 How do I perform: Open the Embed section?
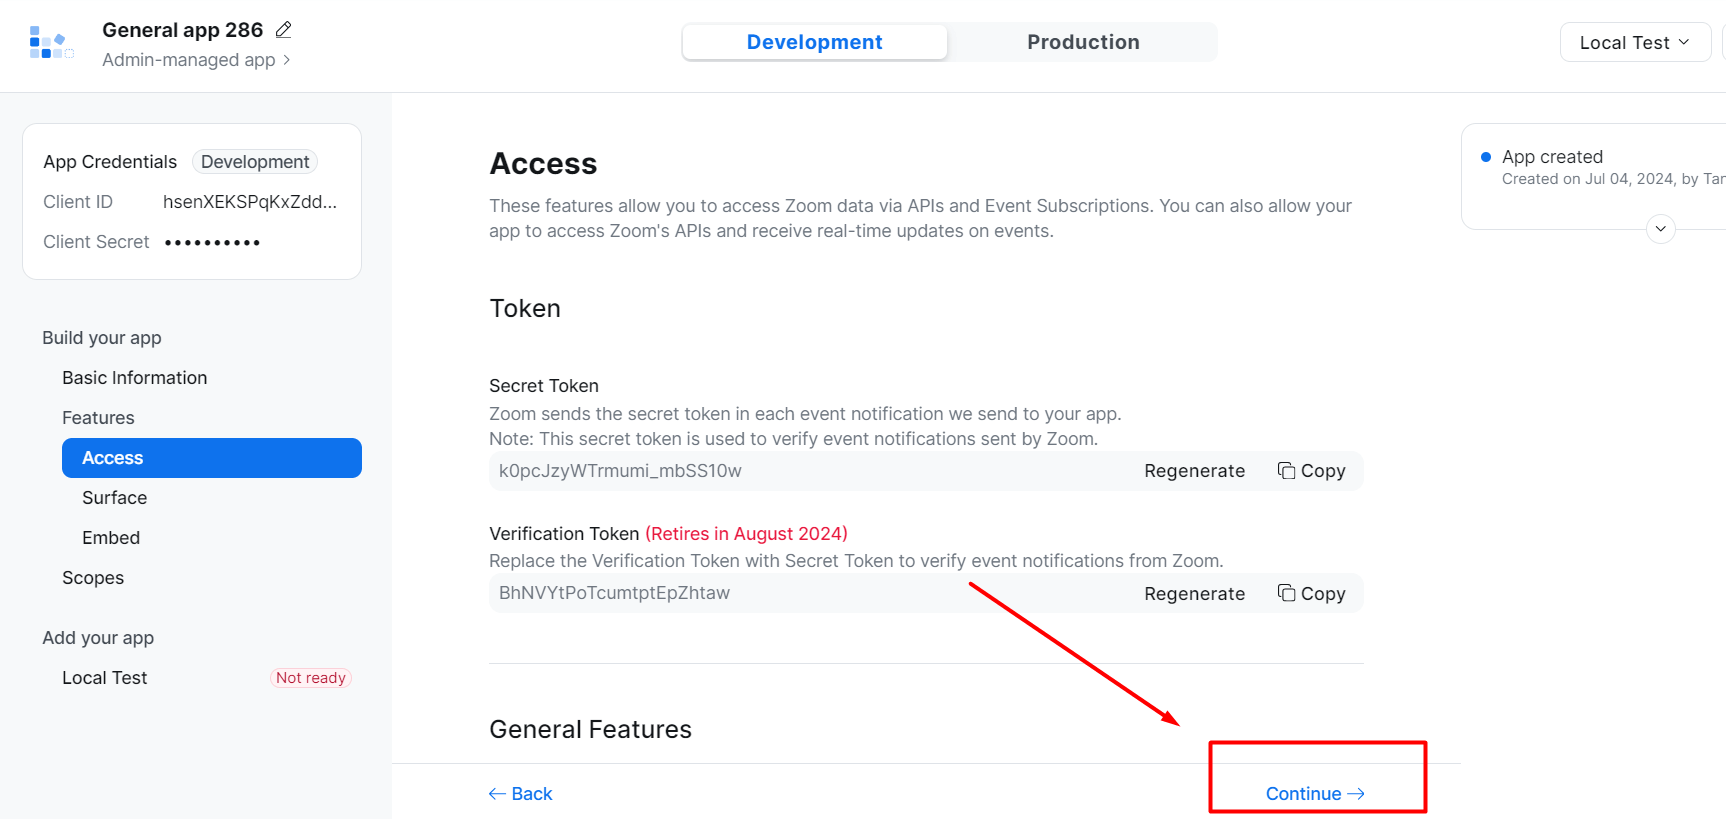click(x=110, y=537)
